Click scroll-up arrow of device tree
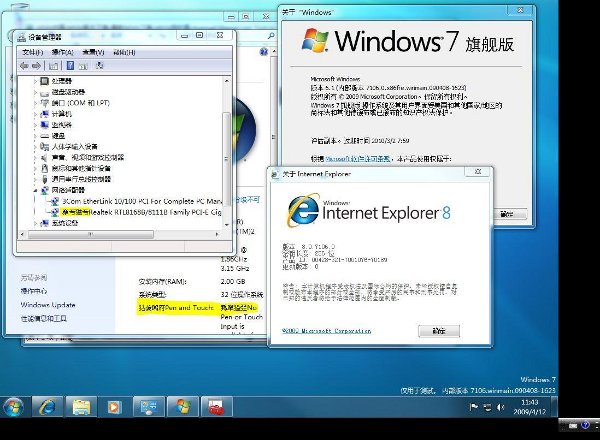Image resolution: width=600 pixels, height=440 pixels. pos(227,81)
